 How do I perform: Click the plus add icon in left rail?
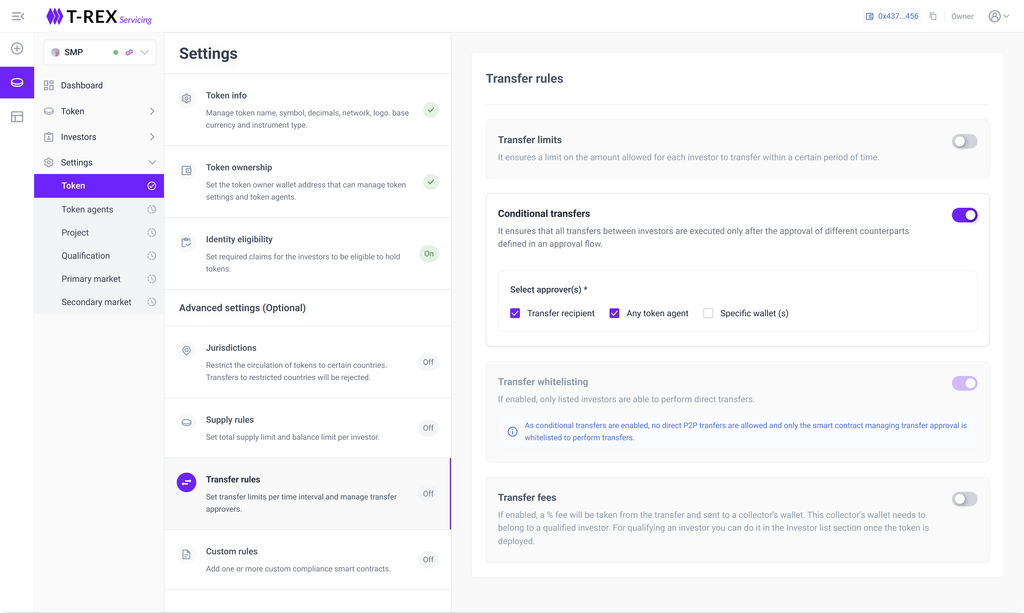(x=17, y=48)
